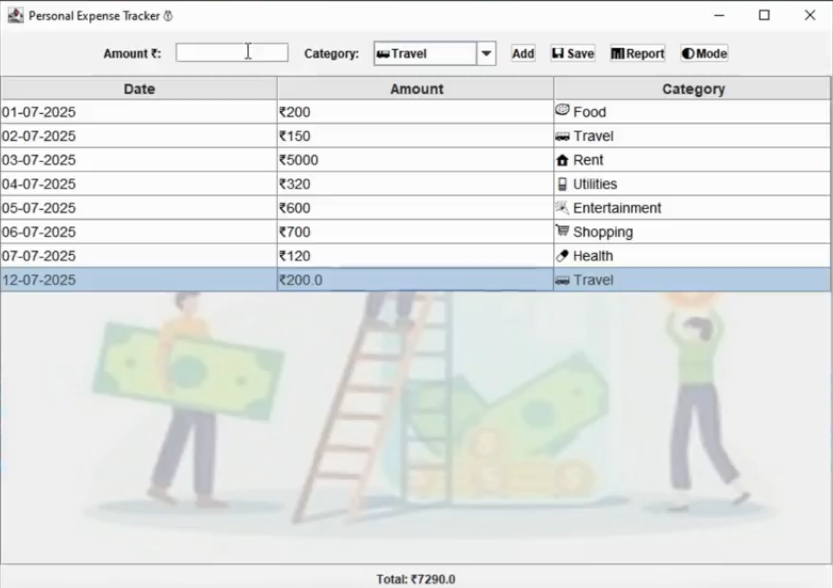Click the Category: label

331,54
